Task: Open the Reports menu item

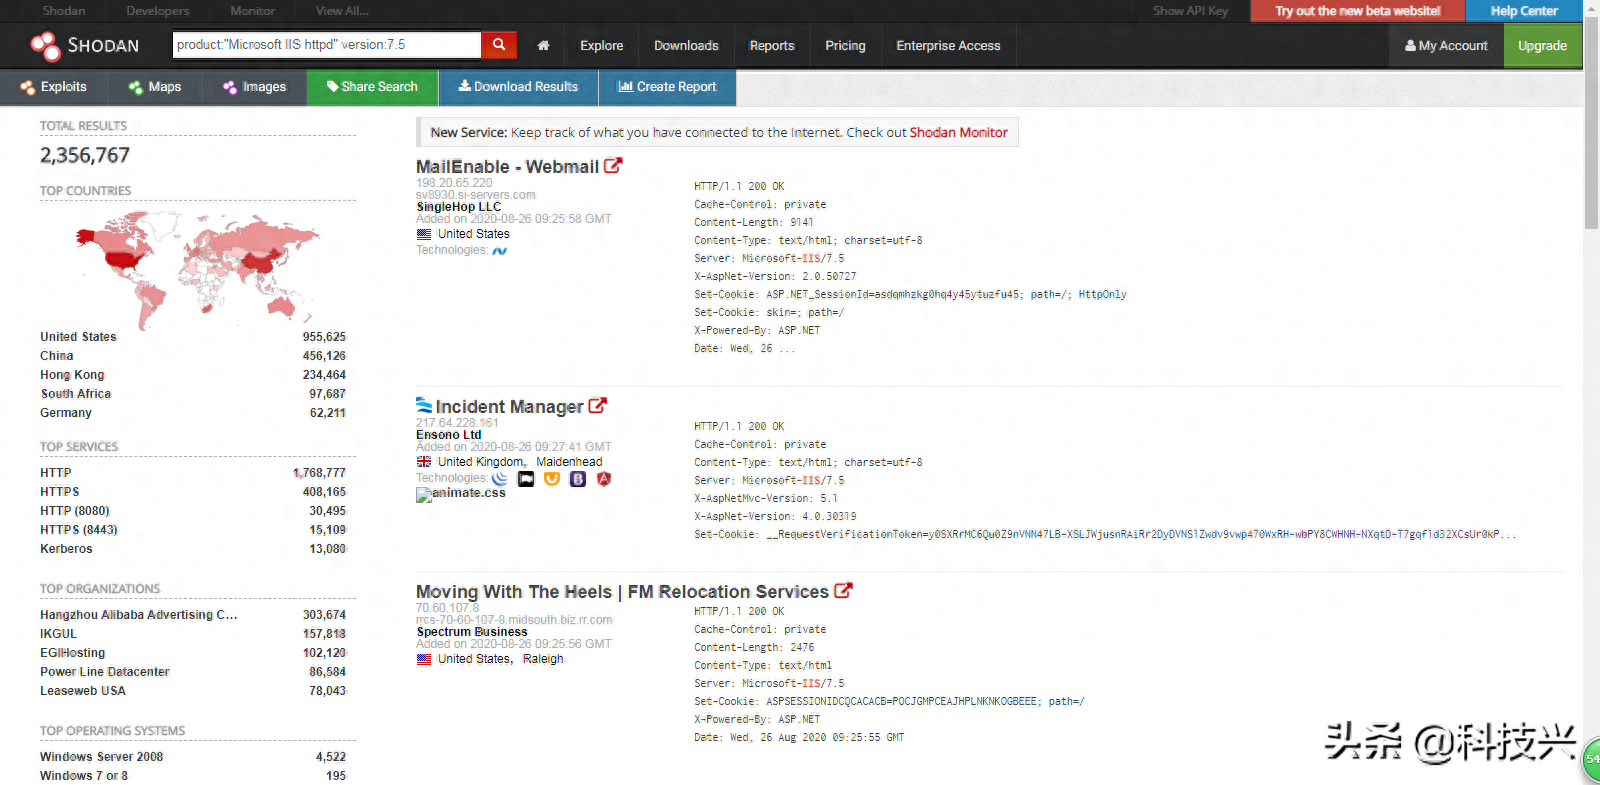Action: (772, 46)
